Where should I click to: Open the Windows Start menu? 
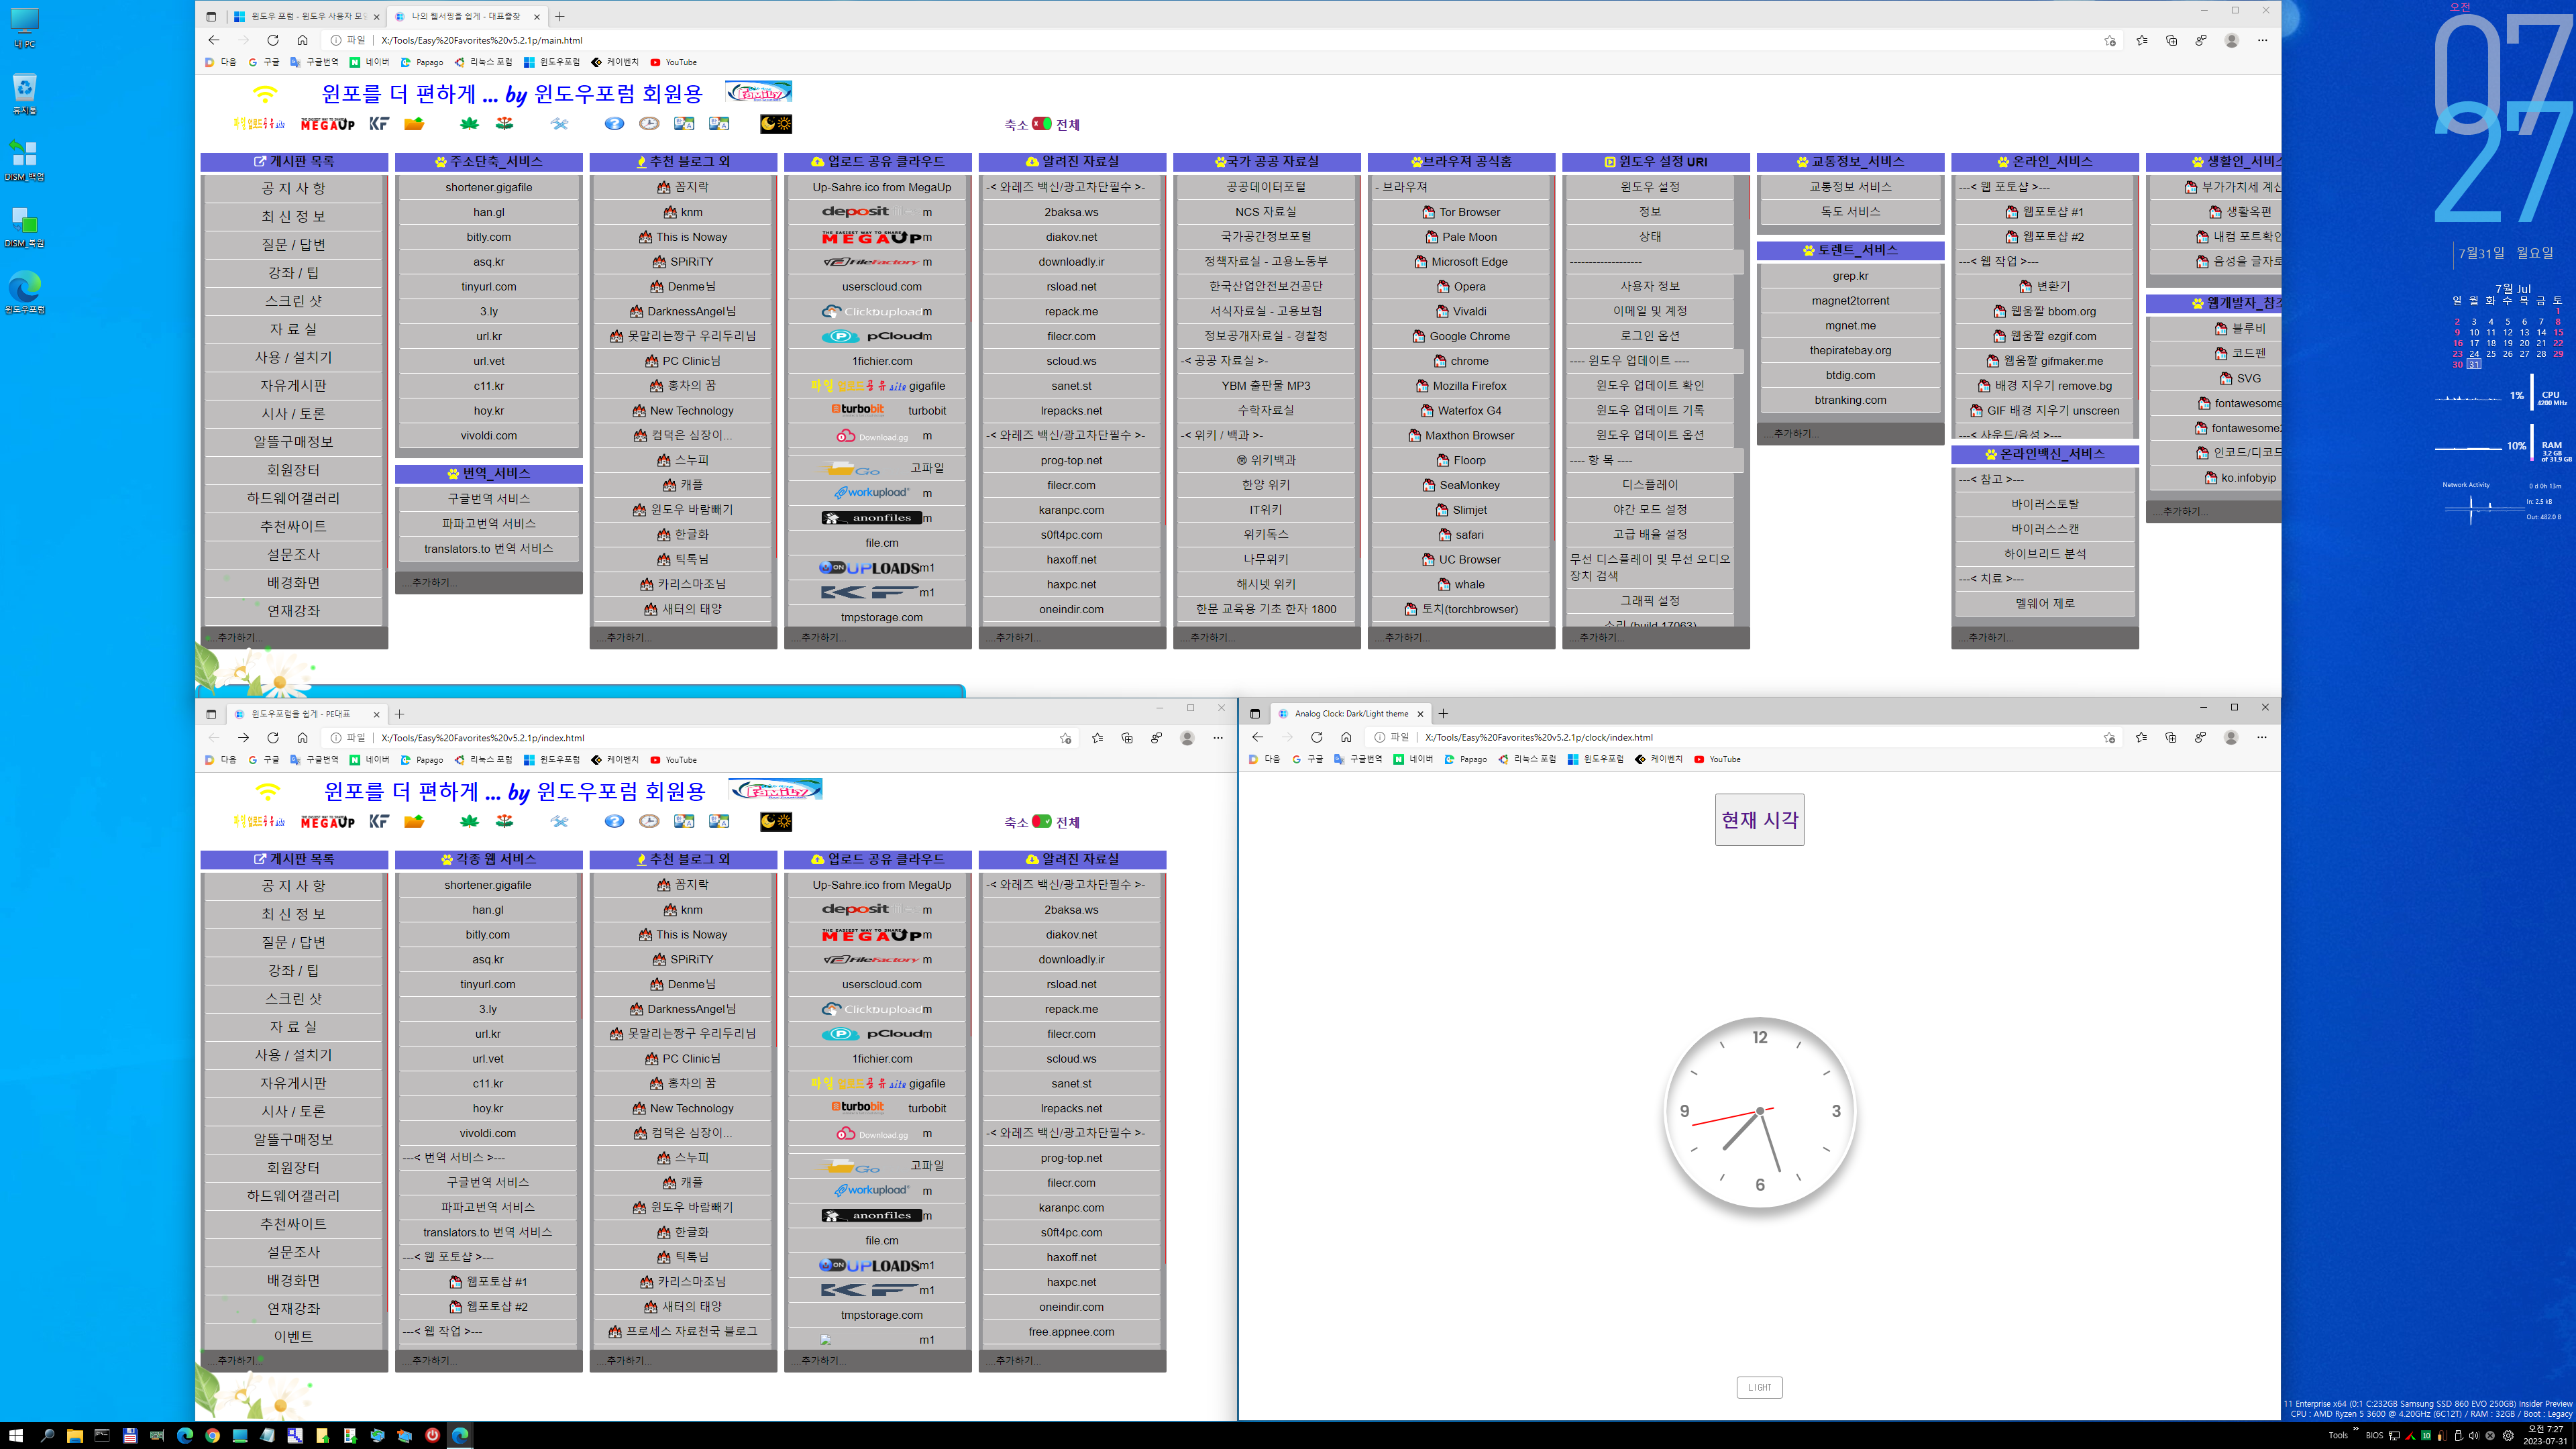point(16,1436)
